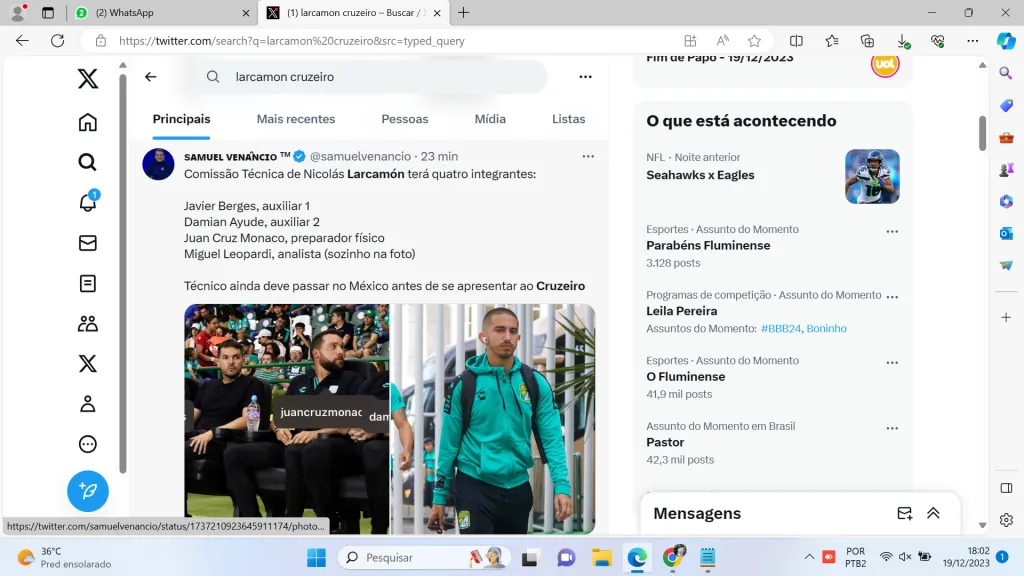The width and height of the screenshot is (1024, 576).
Task: Click the blue compose post button
Action: [88, 491]
